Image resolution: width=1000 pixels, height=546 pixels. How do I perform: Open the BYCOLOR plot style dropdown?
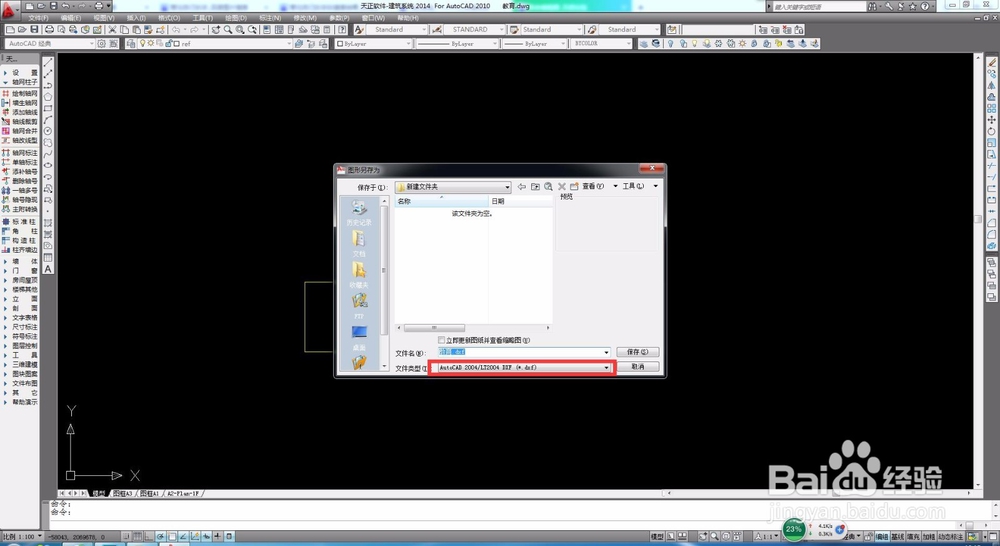(x=601, y=43)
